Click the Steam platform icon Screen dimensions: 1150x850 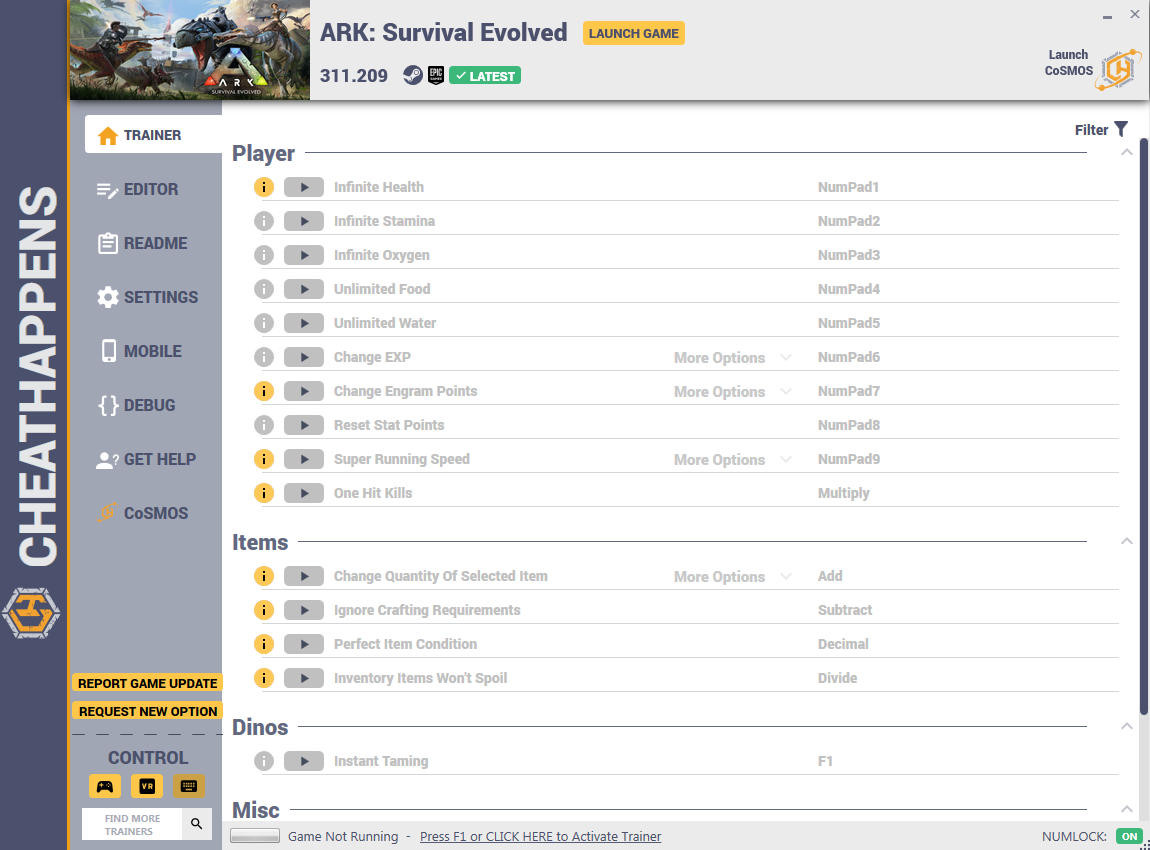[413, 75]
